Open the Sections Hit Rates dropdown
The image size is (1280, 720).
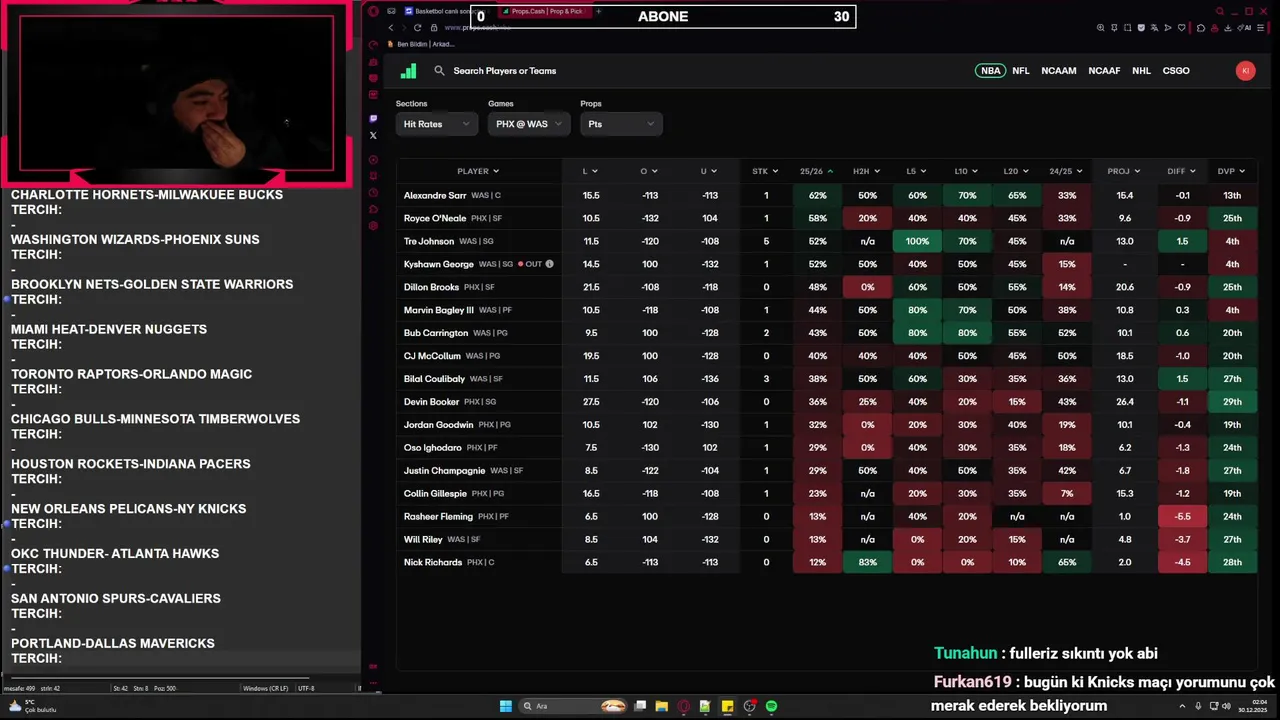point(437,124)
